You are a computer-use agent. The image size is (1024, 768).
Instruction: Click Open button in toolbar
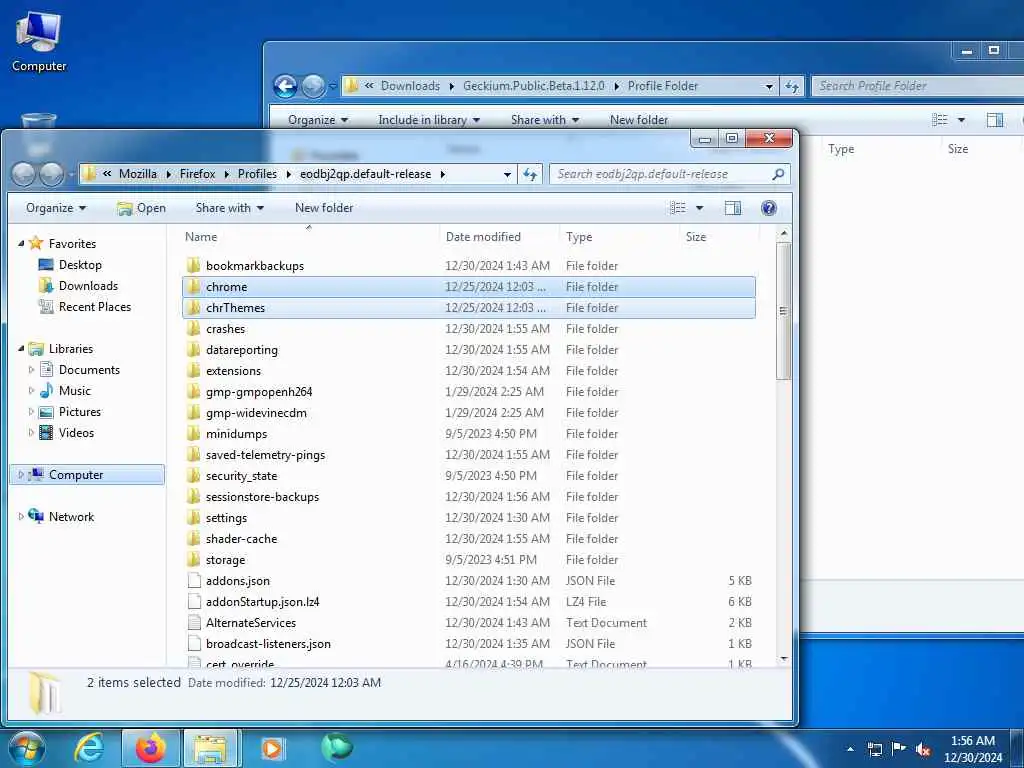tap(141, 208)
